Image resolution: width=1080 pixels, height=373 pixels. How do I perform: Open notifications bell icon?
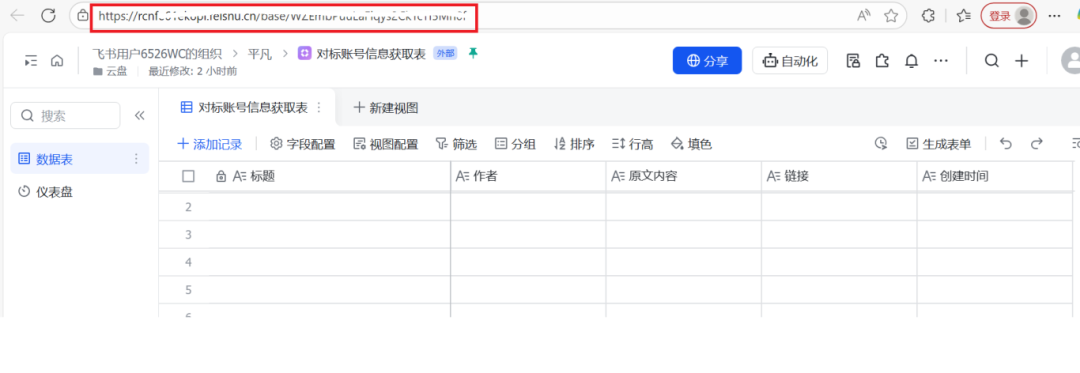coord(911,61)
